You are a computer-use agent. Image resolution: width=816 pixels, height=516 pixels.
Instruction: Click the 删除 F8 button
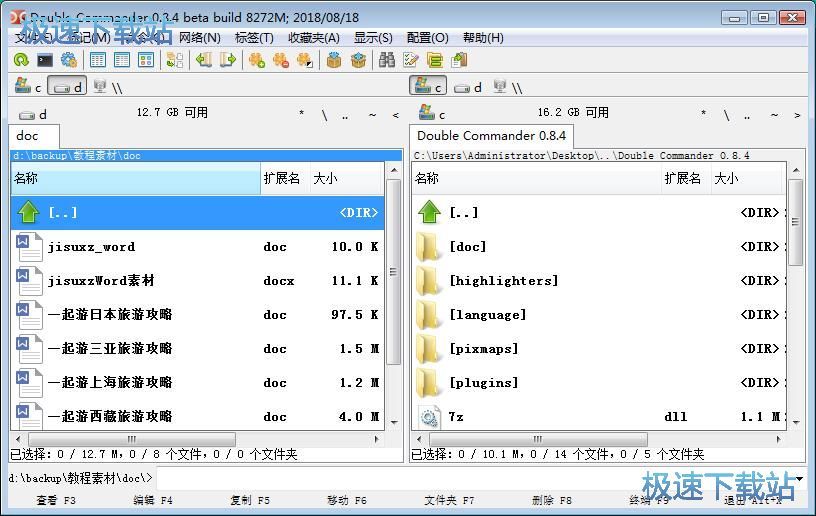(552, 500)
